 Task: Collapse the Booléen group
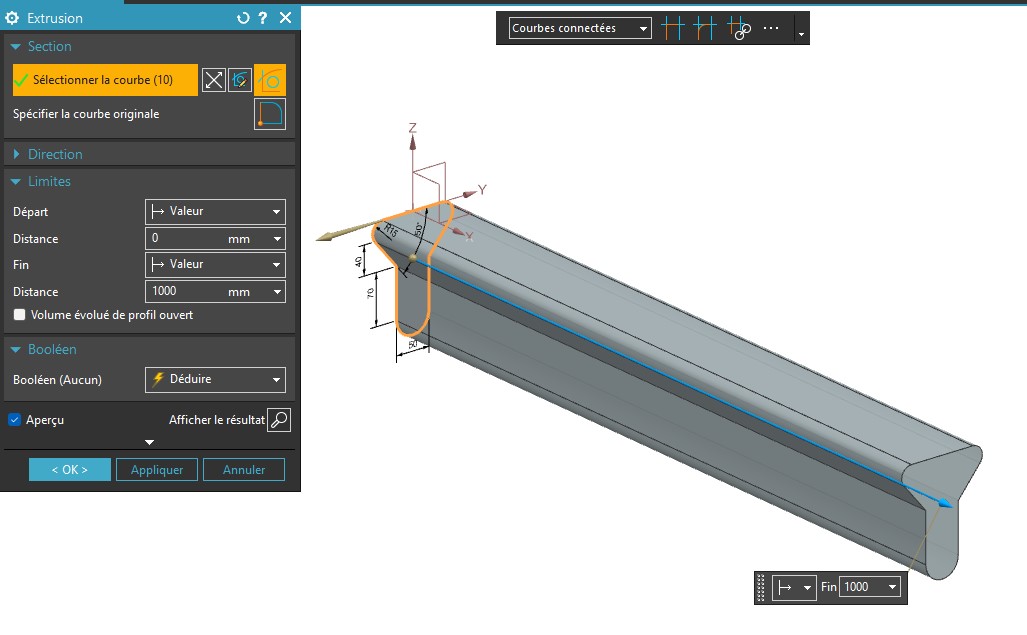click(16, 350)
